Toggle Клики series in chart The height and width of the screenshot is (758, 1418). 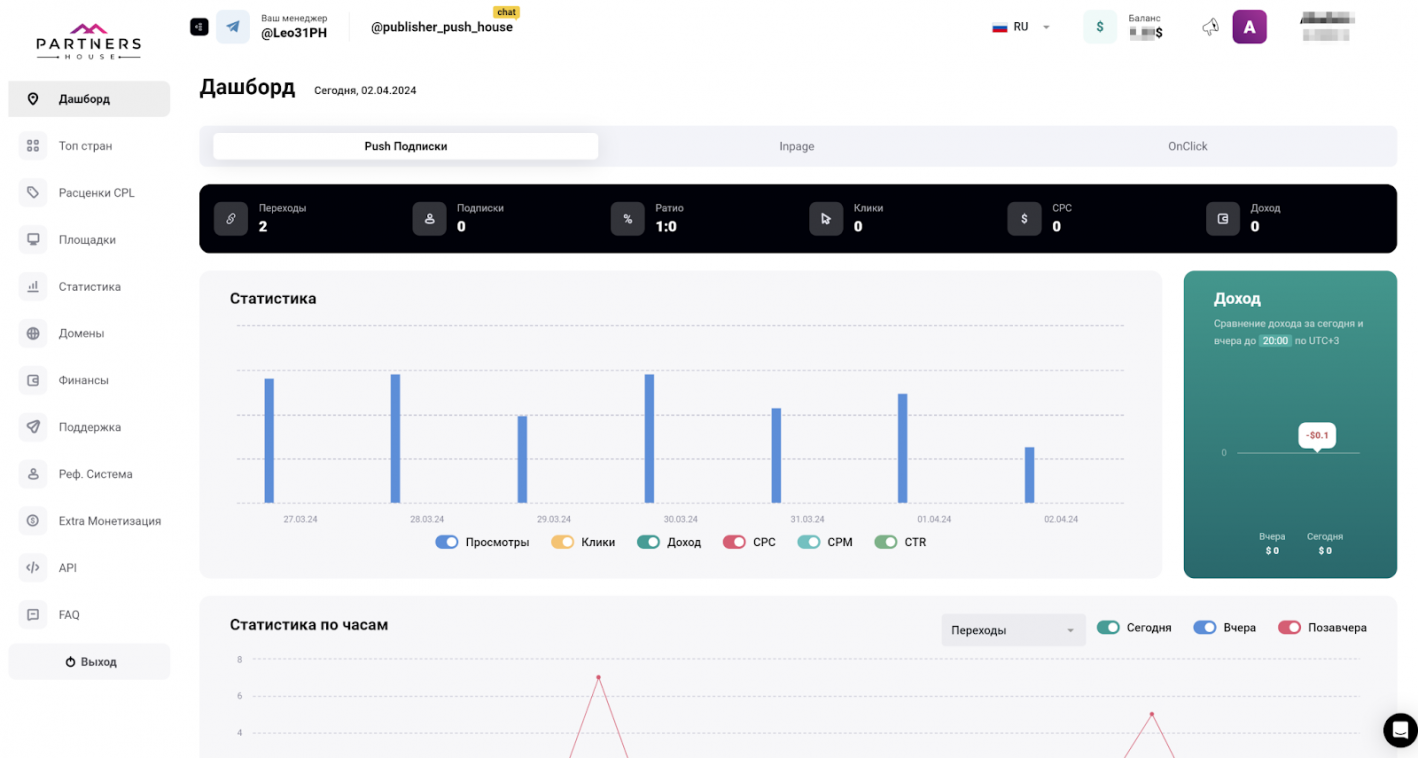[x=562, y=542]
